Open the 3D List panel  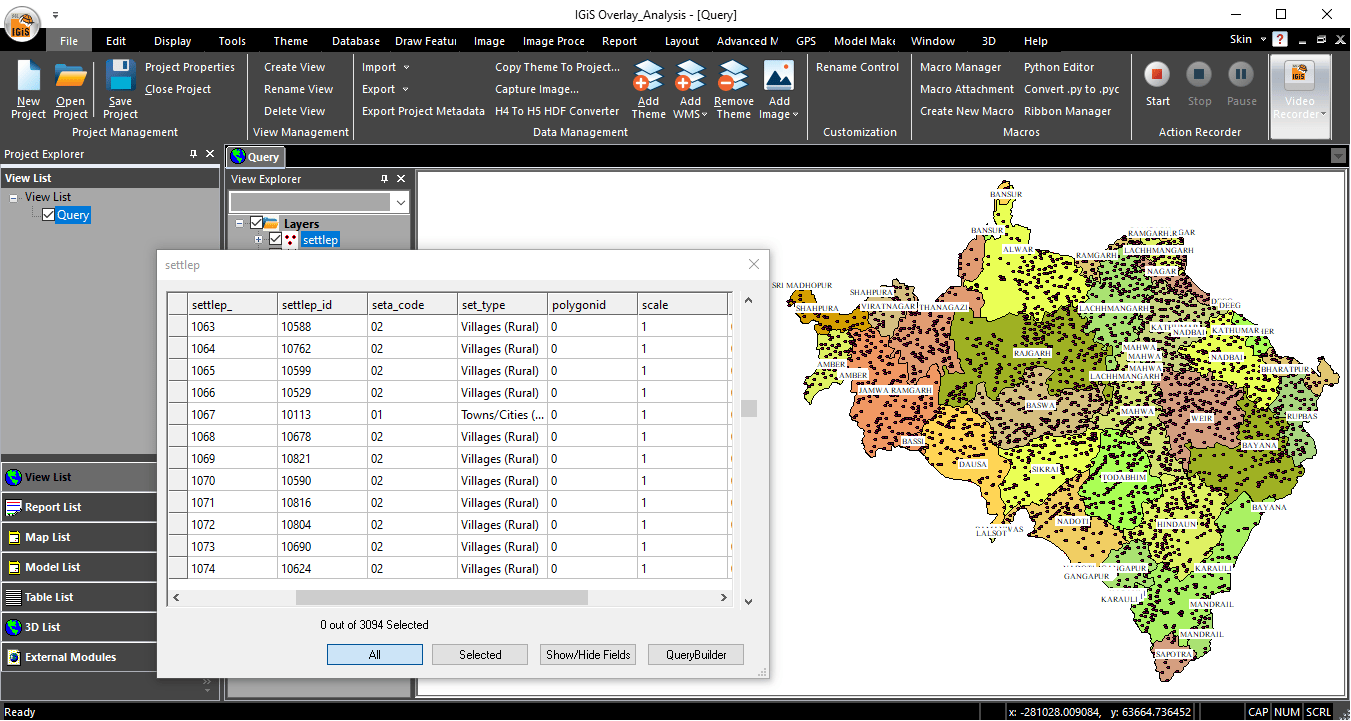79,627
